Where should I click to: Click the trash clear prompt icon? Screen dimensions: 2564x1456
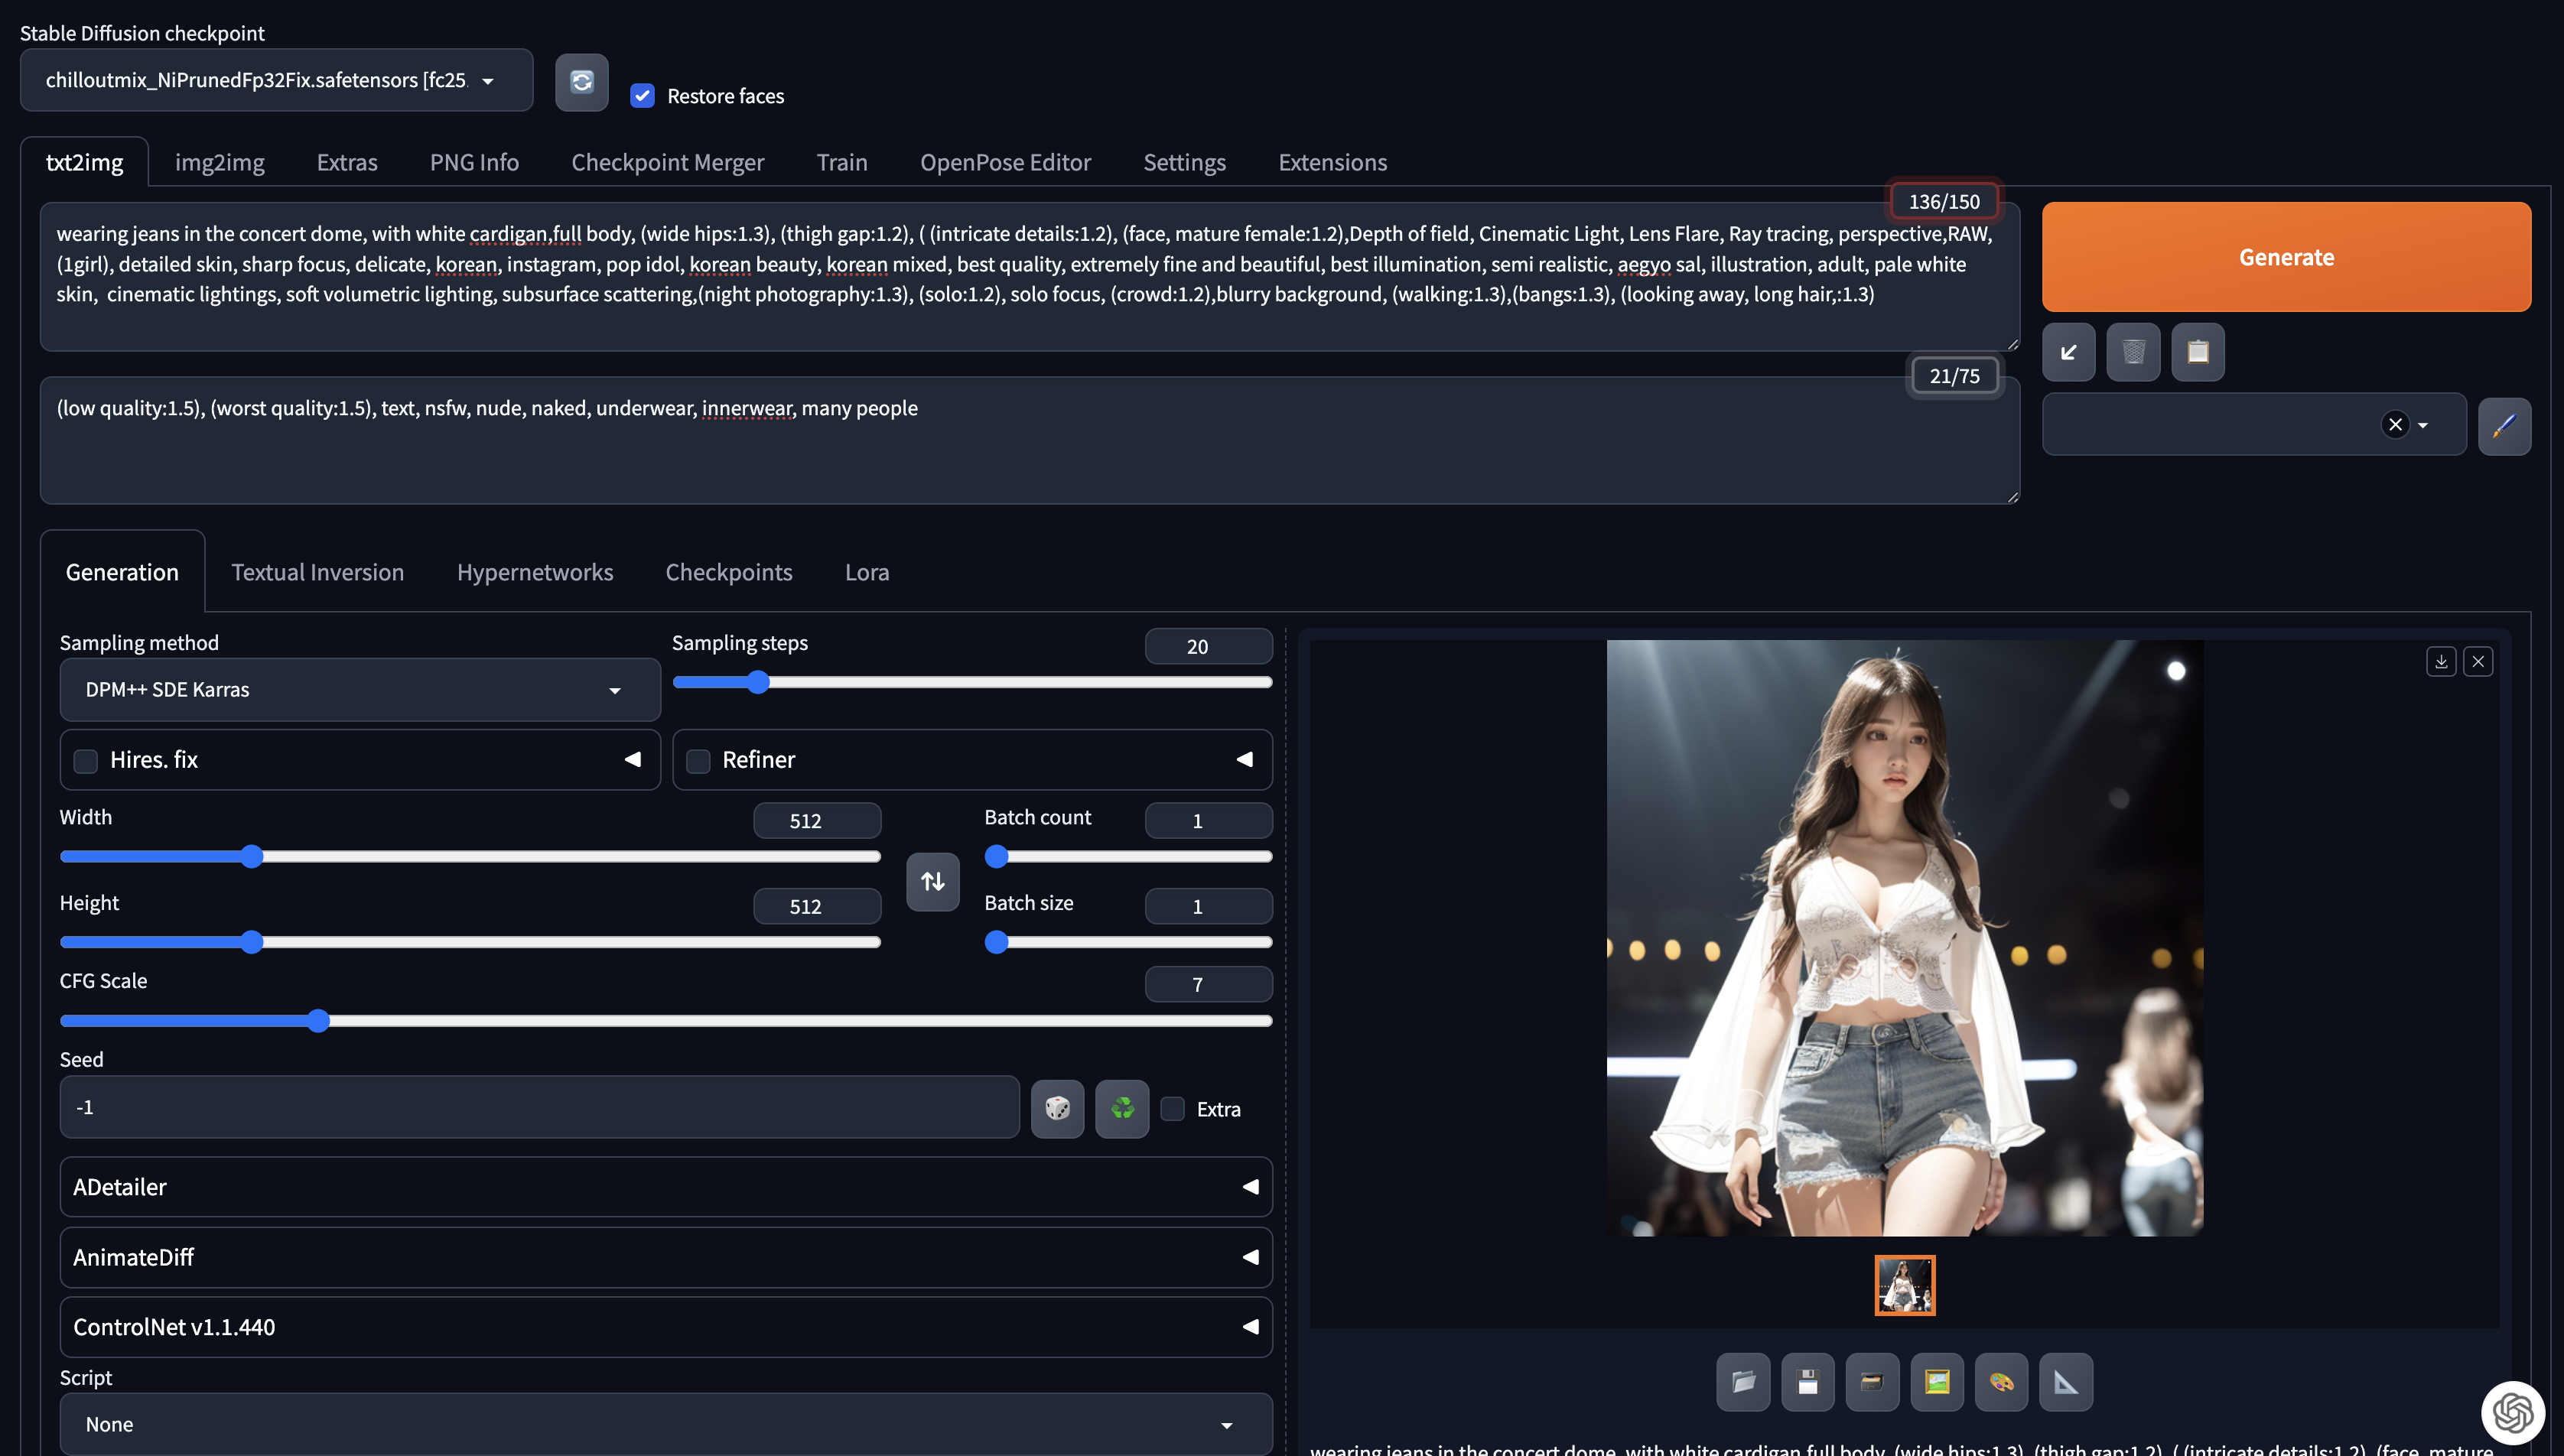(2133, 352)
